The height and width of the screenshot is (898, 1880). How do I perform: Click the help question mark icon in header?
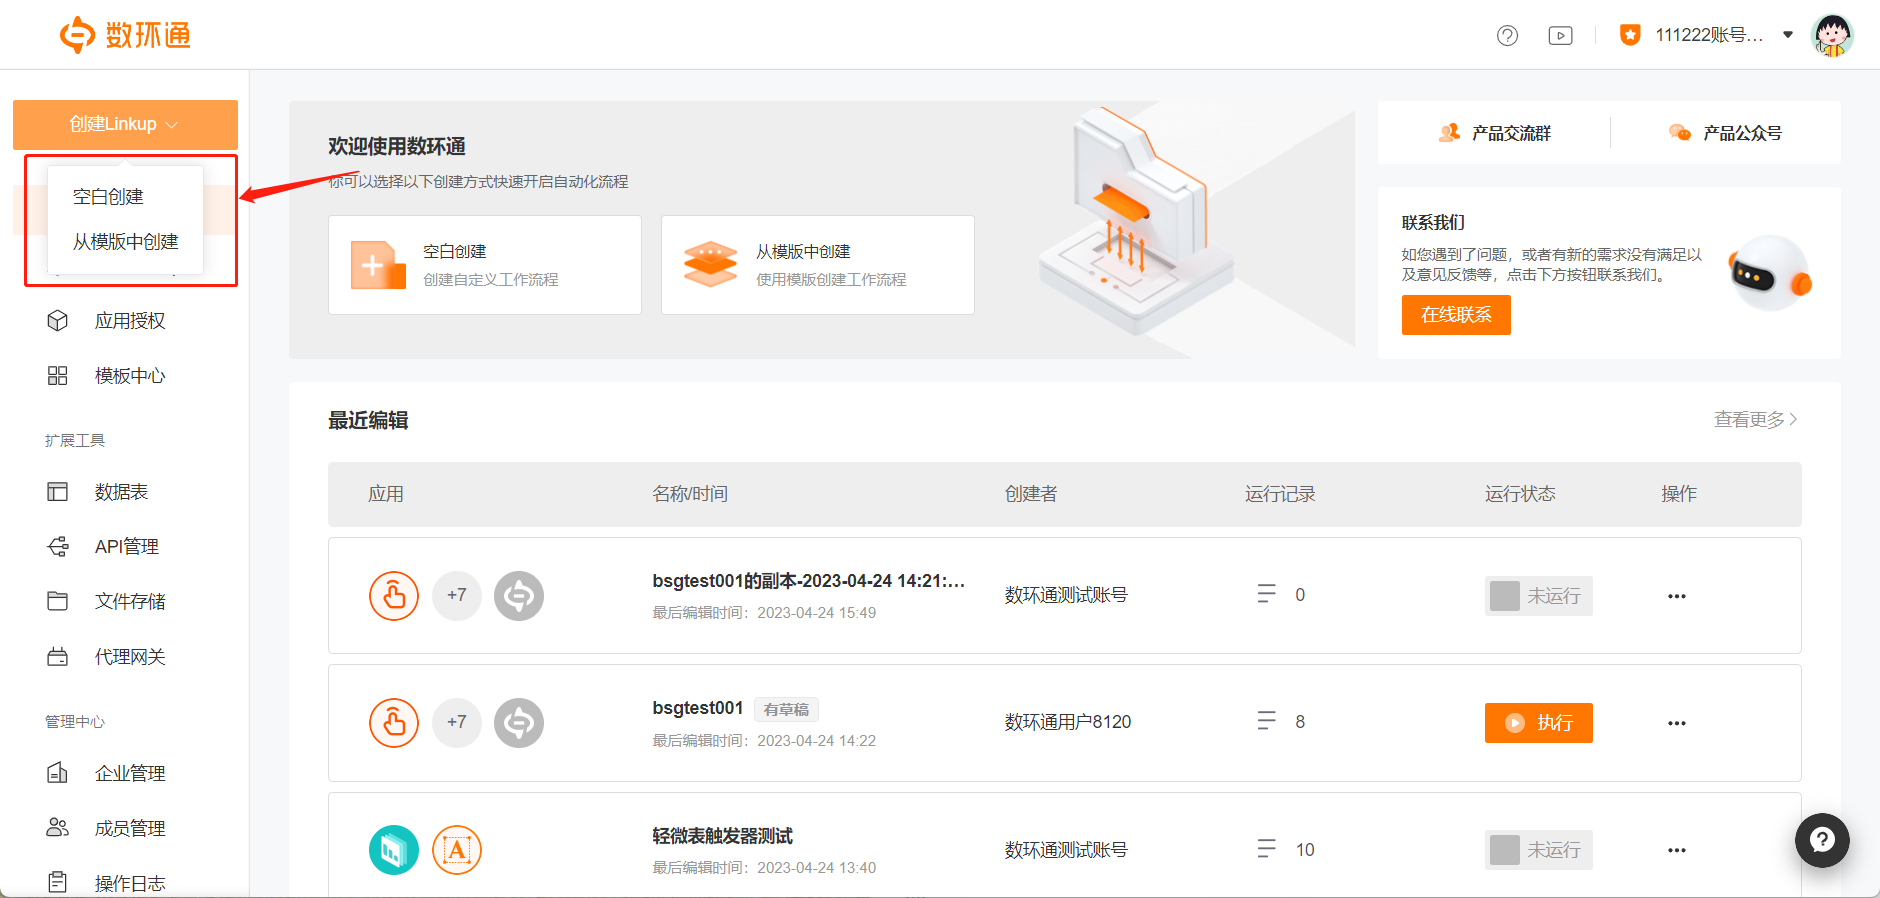tap(1507, 36)
